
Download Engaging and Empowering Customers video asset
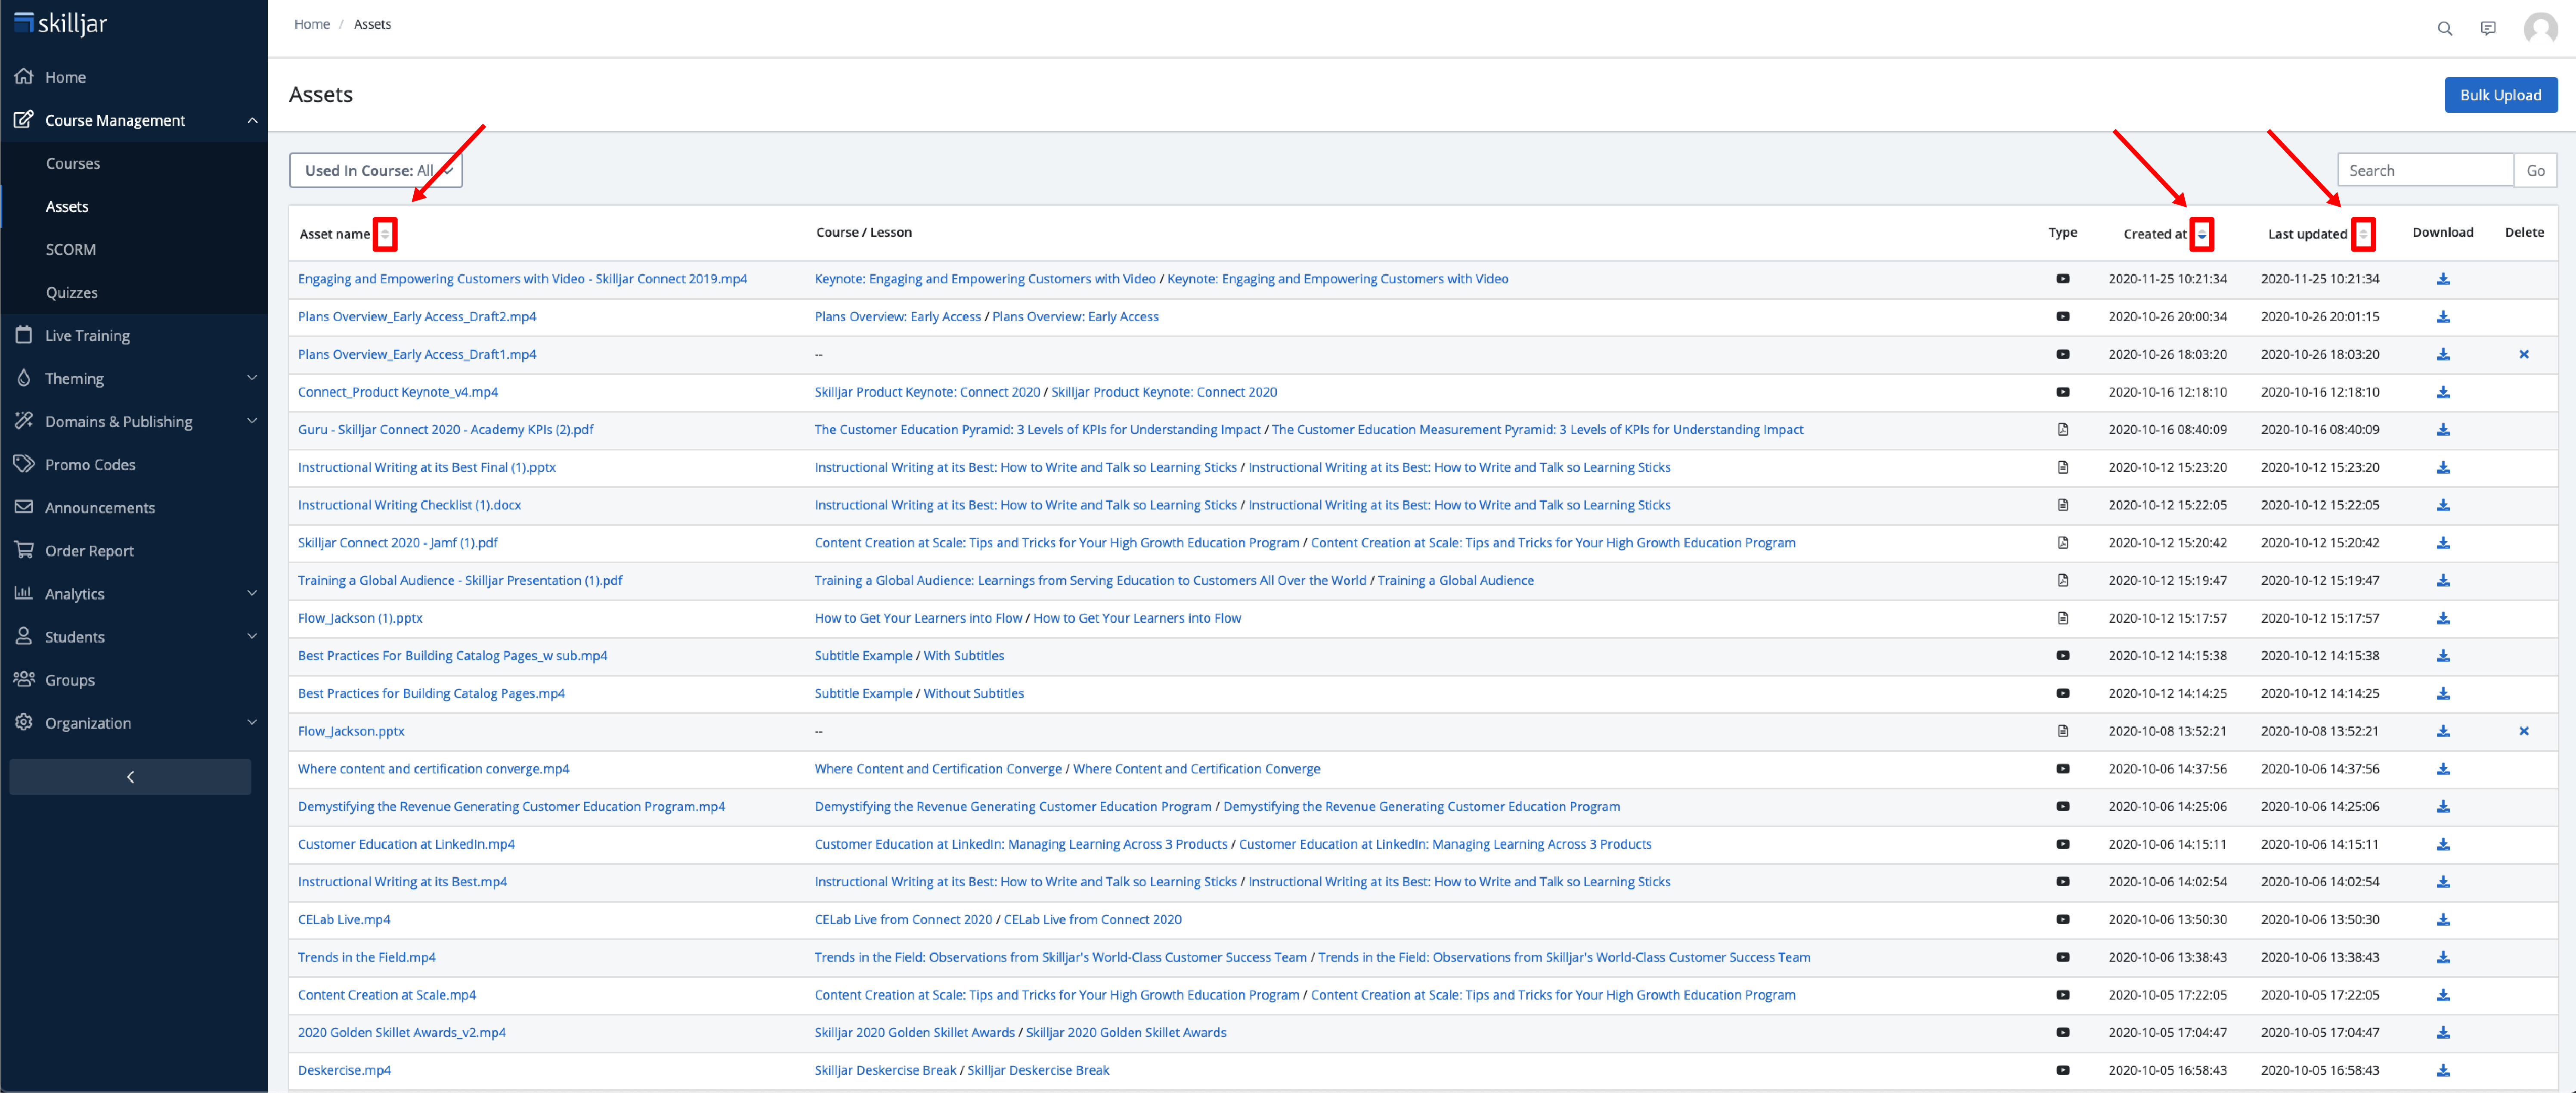click(2442, 279)
